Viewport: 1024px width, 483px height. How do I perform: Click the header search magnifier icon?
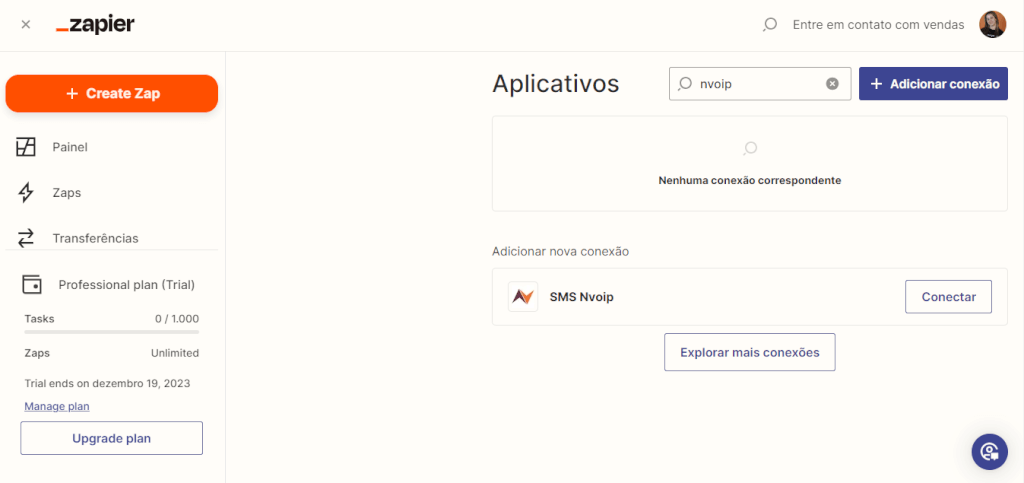coord(770,25)
